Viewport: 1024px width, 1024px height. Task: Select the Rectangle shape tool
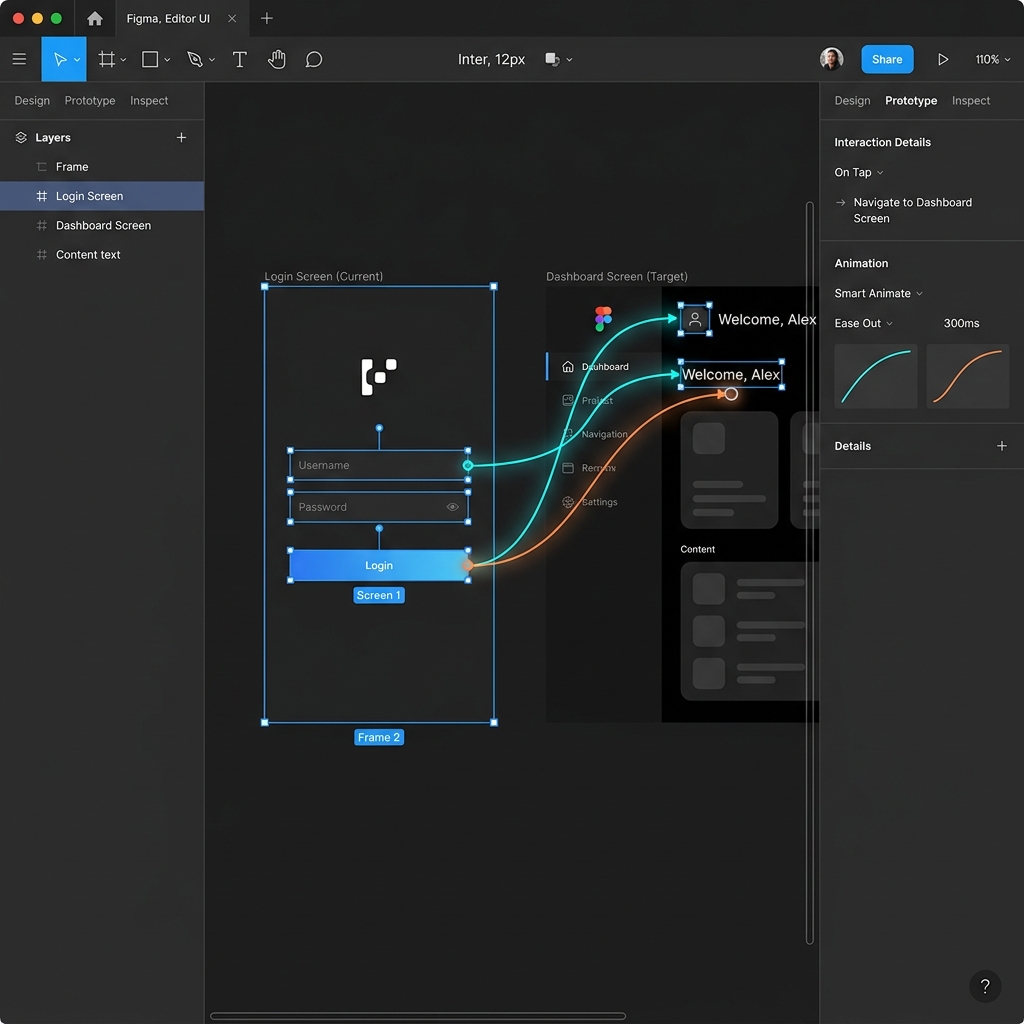coord(150,59)
